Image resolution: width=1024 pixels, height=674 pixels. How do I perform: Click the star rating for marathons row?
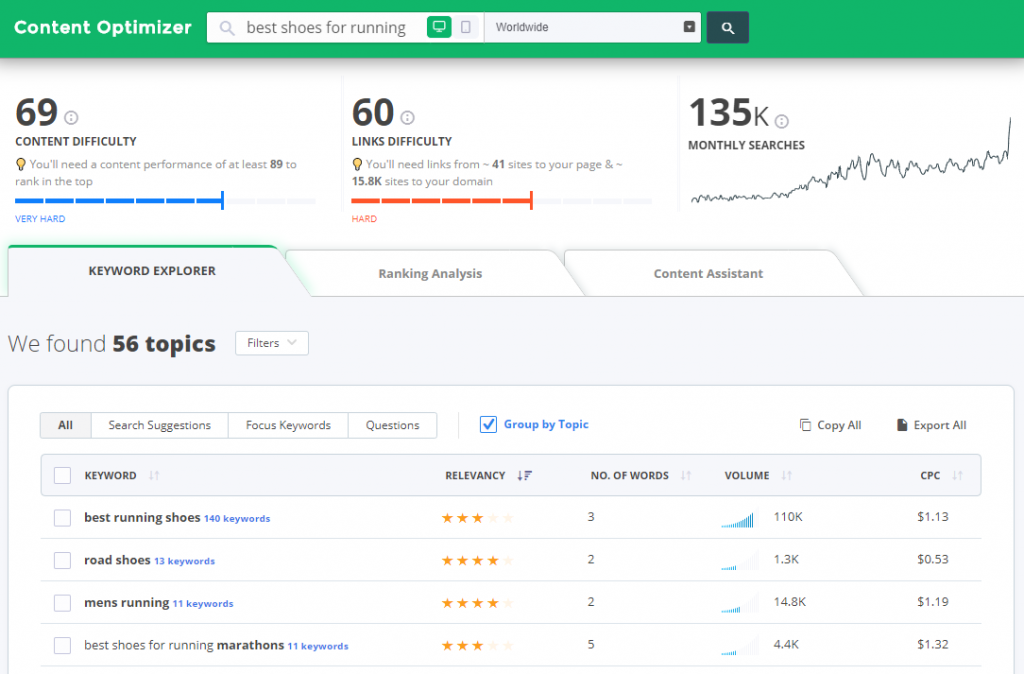point(477,645)
